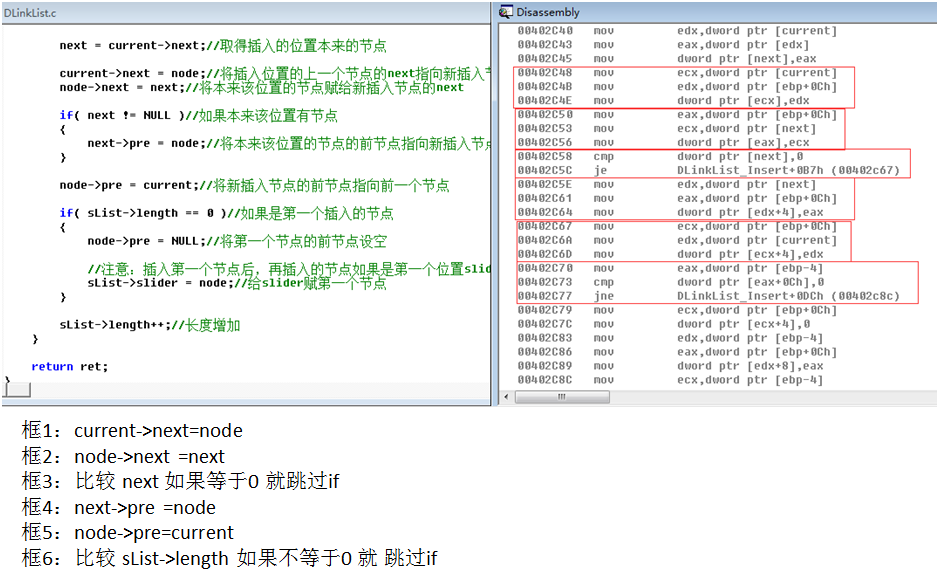944x584 pixels.
Task: Select disassembly address 00402C4E
Action: (545, 101)
